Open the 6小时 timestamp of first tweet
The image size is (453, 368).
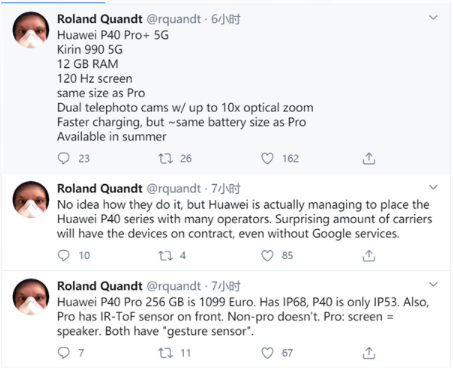click(x=226, y=19)
